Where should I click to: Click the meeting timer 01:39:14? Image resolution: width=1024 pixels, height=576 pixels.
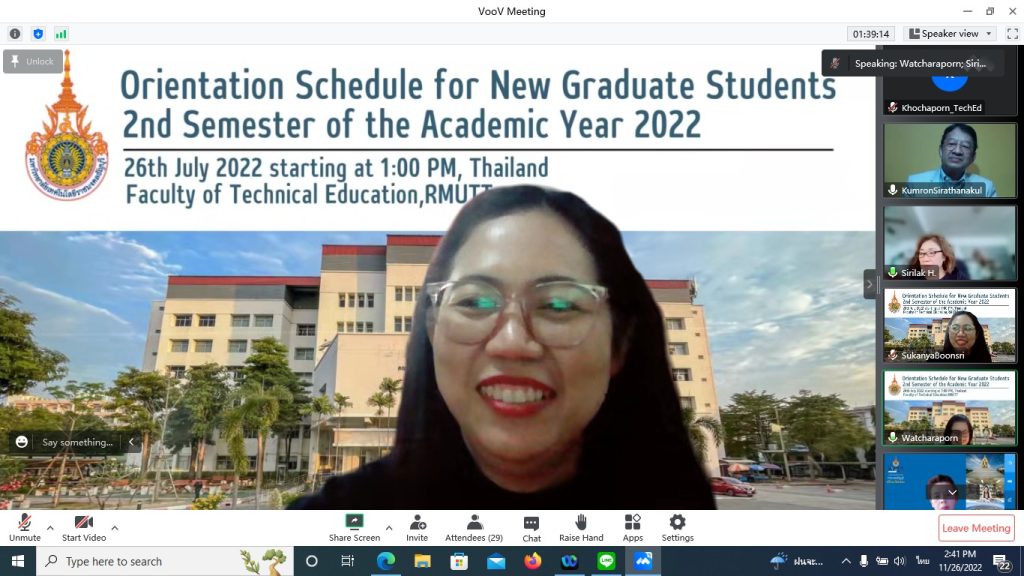click(871, 34)
